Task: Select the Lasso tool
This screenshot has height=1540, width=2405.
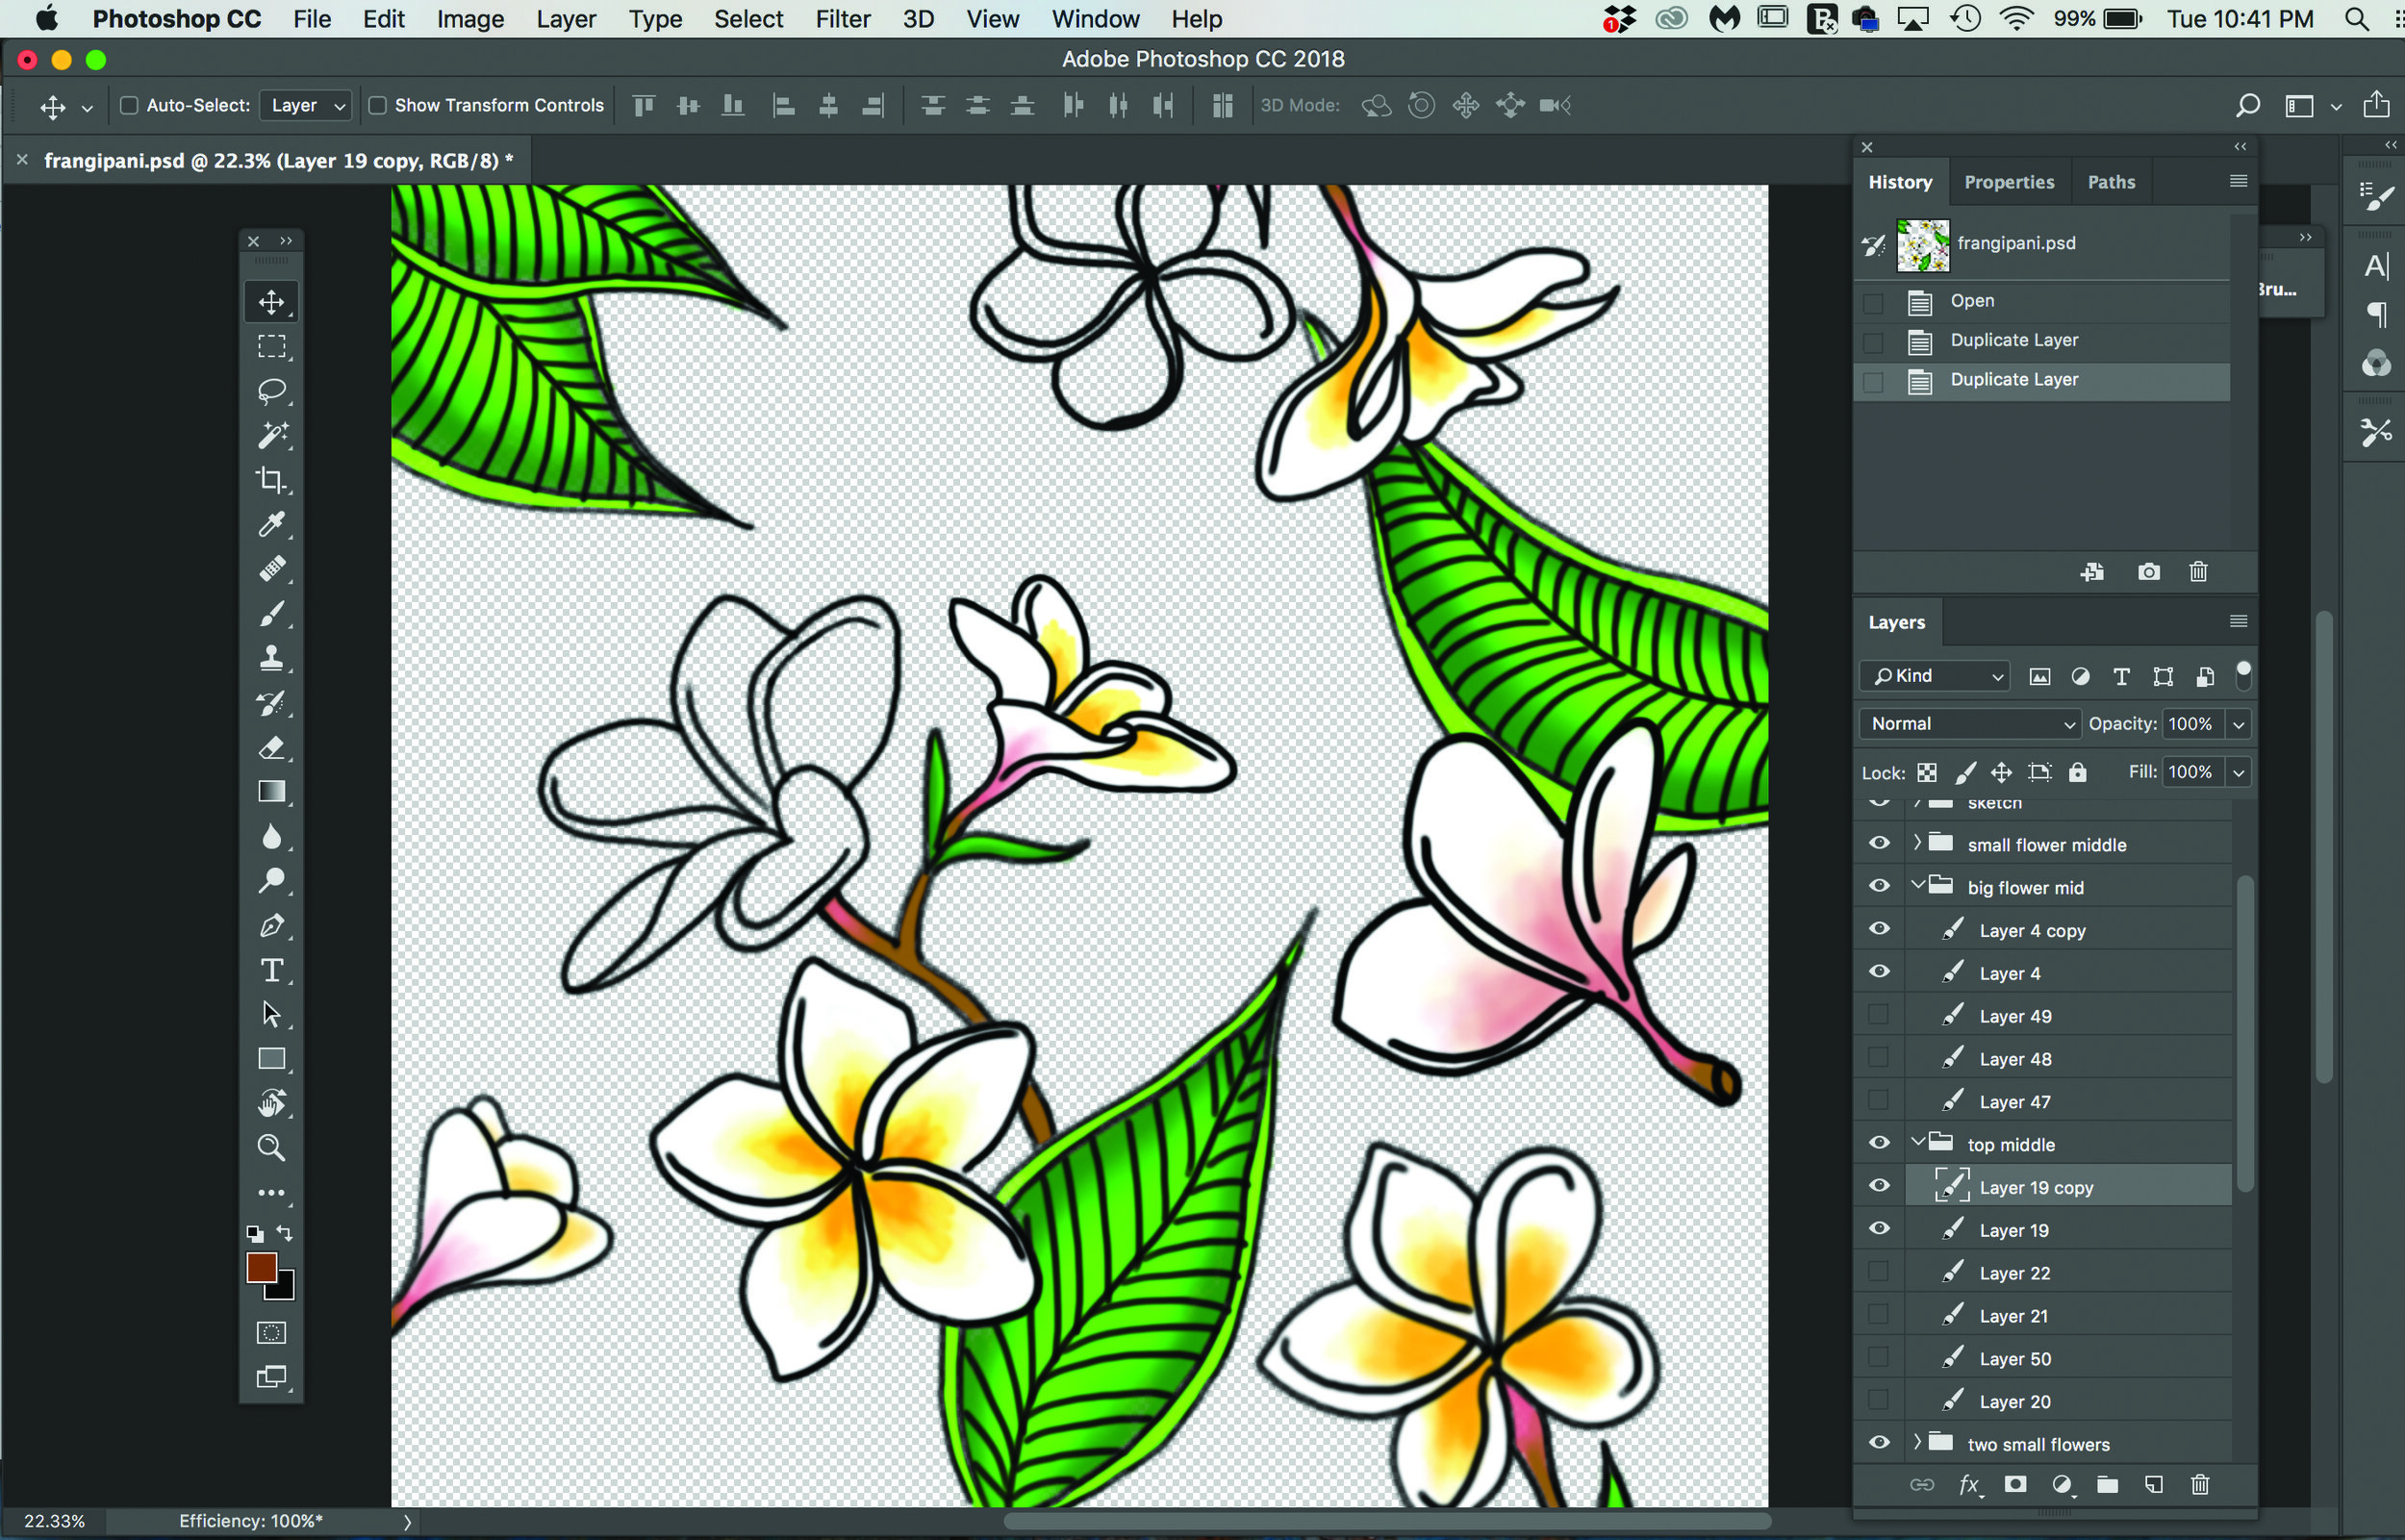Action: (x=271, y=391)
